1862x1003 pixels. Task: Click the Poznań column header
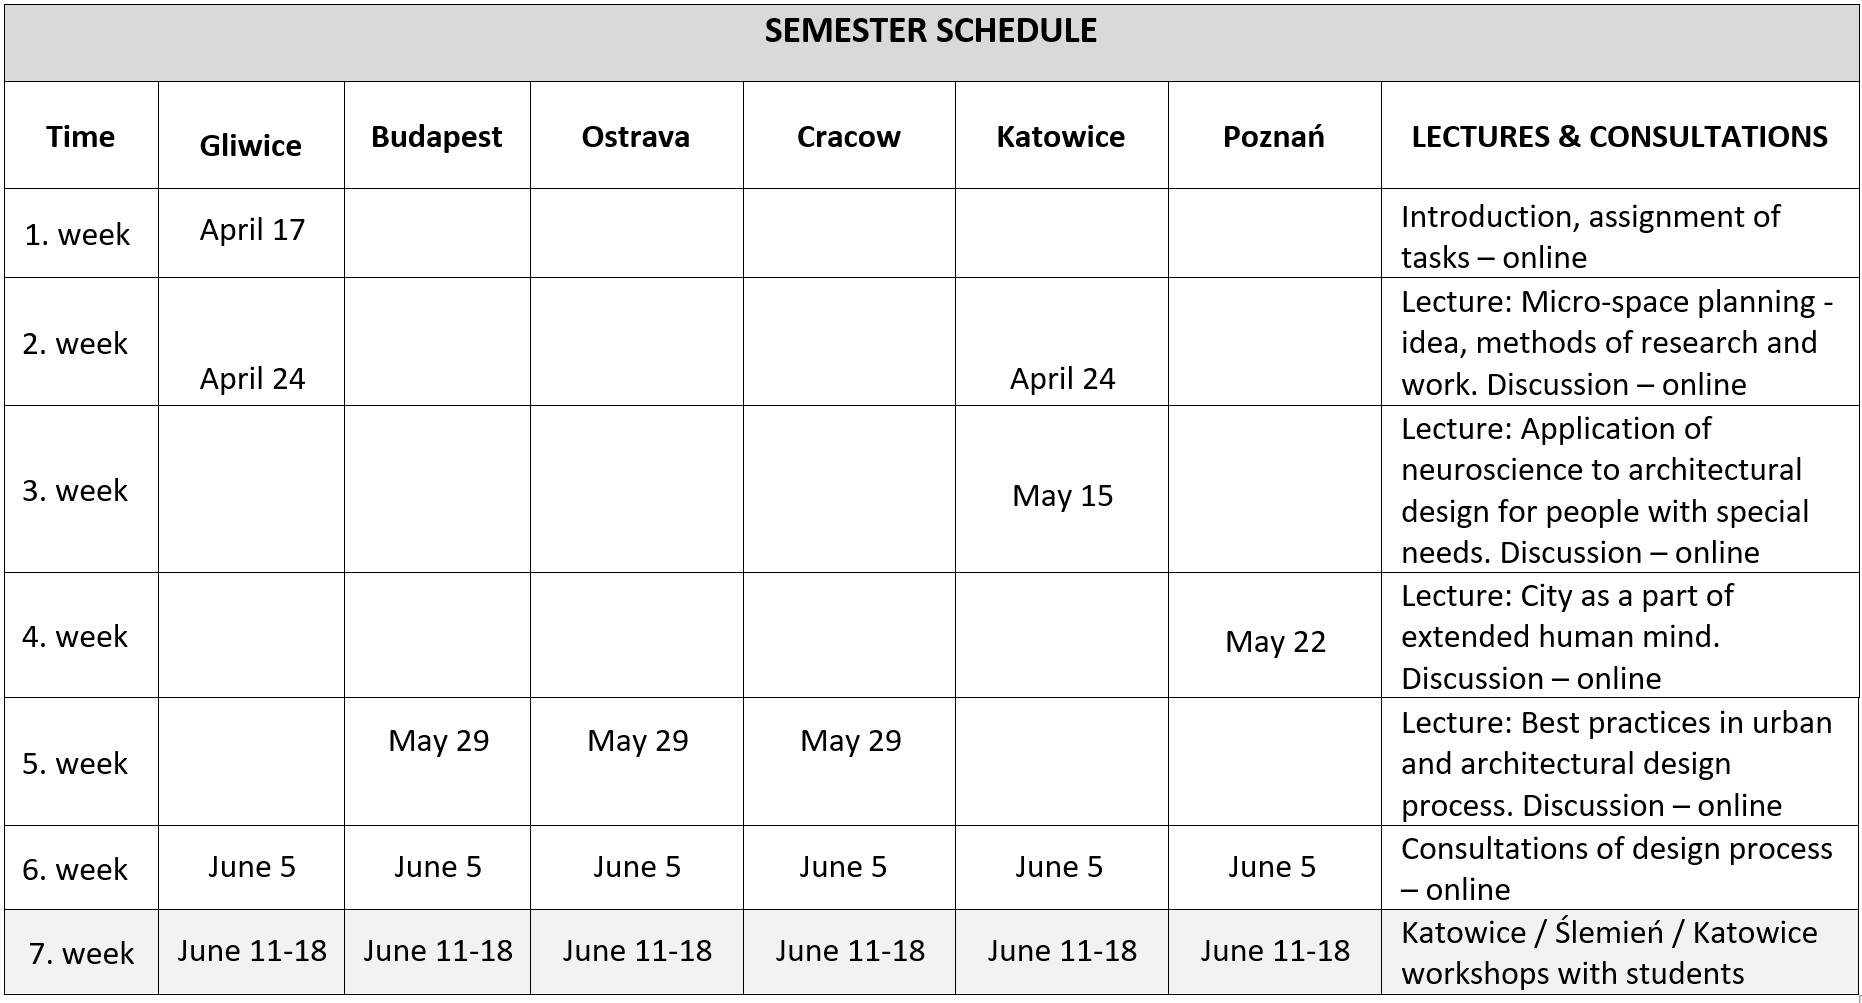(x=1273, y=136)
